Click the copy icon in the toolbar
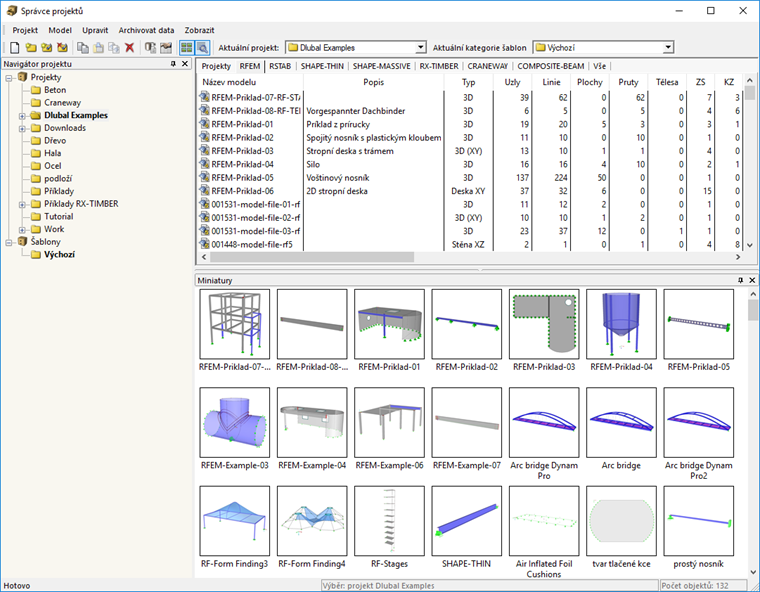This screenshot has height=592, width=760. (x=83, y=47)
